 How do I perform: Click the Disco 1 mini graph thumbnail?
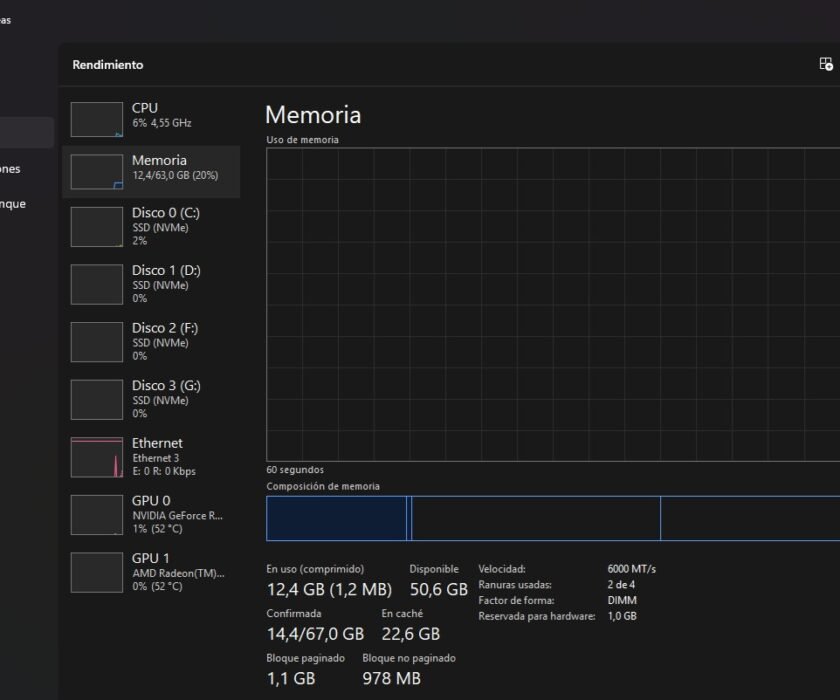[x=96, y=284]
